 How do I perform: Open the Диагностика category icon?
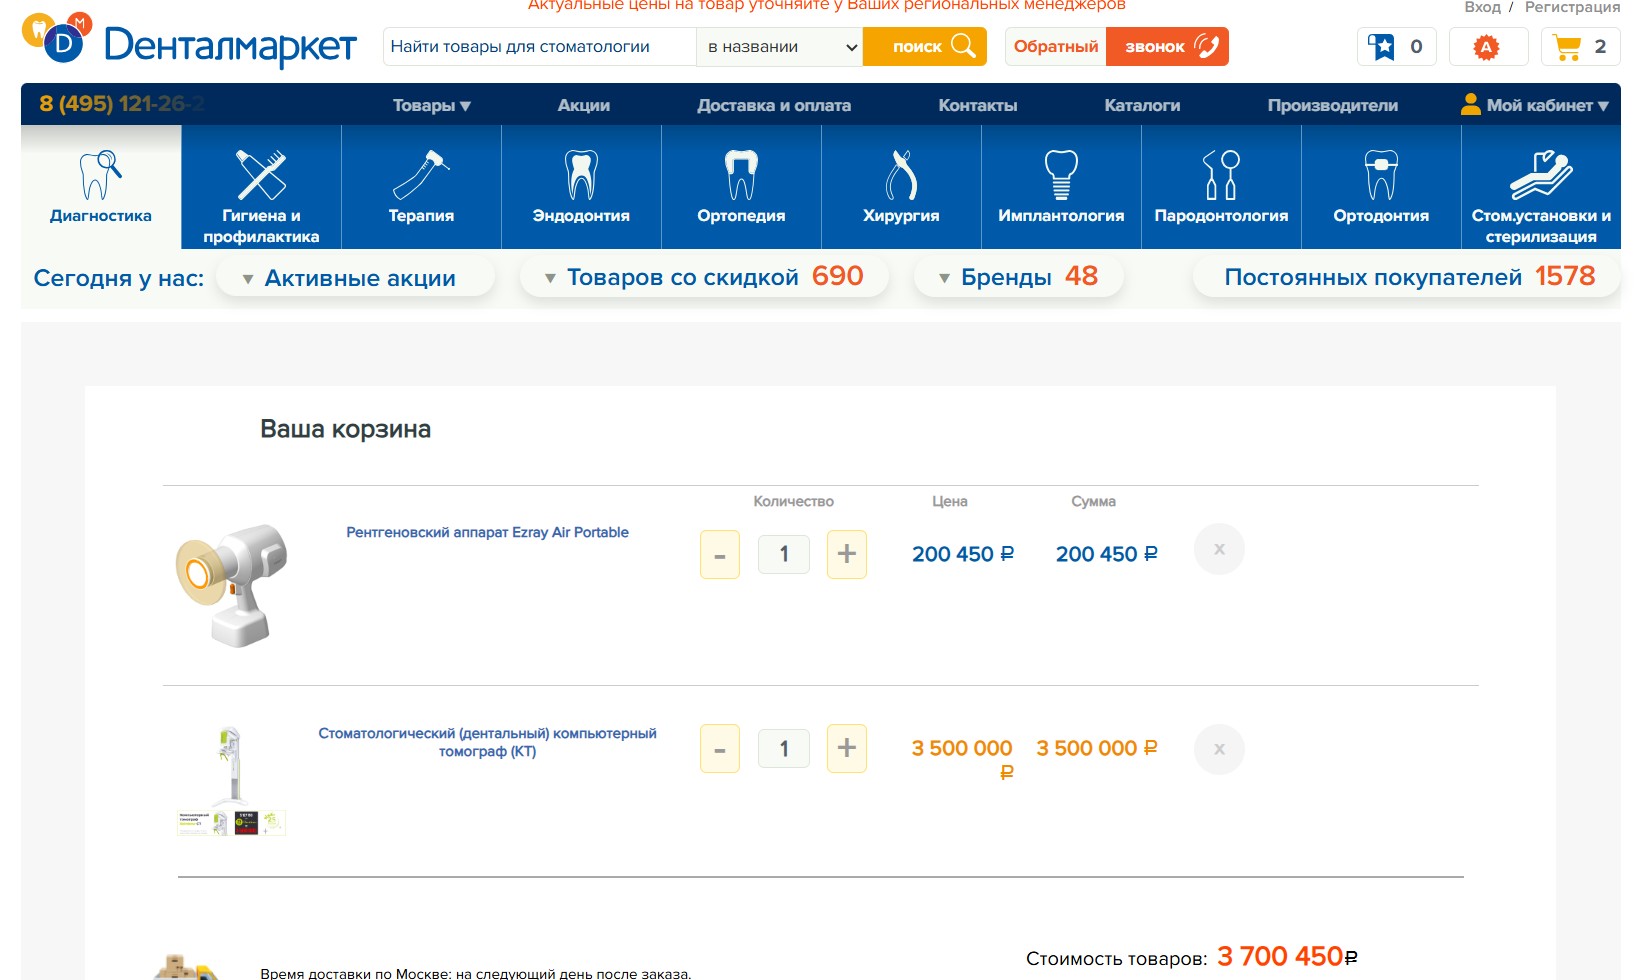(101, 187)
